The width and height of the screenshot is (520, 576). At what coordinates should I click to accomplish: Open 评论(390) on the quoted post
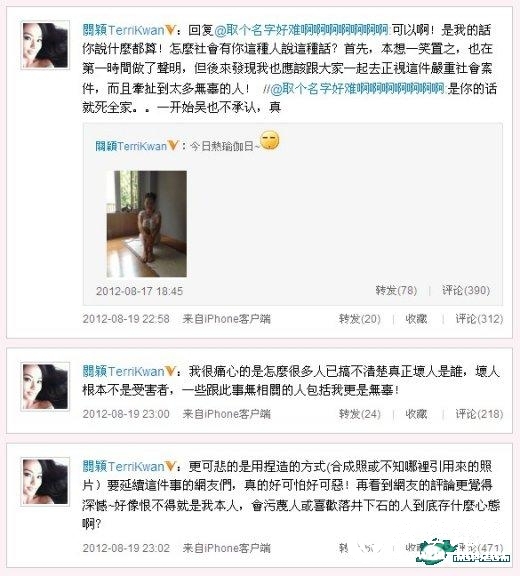[466, 290]
